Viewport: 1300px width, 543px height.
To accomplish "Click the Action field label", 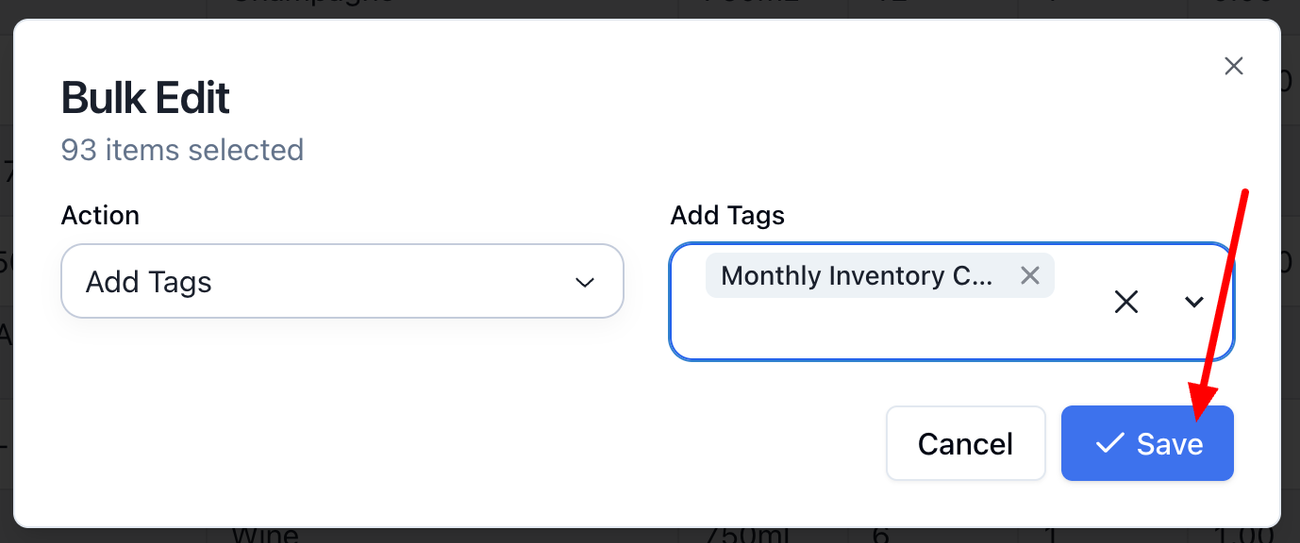I will pyautogui.click(x=100, y=215).
